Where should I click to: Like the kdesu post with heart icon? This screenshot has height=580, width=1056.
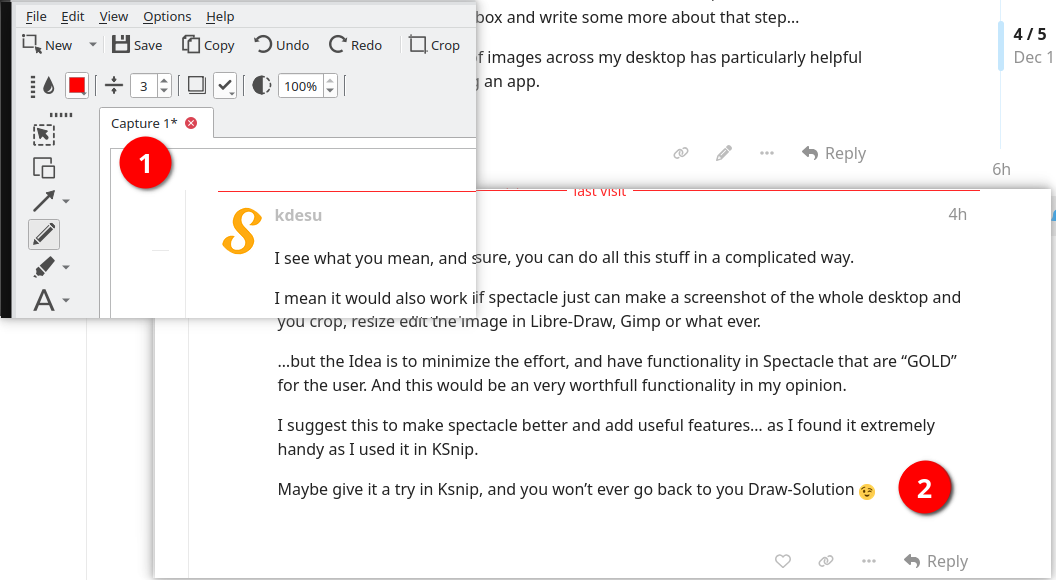pyautogui.click(x=784, y=561)
